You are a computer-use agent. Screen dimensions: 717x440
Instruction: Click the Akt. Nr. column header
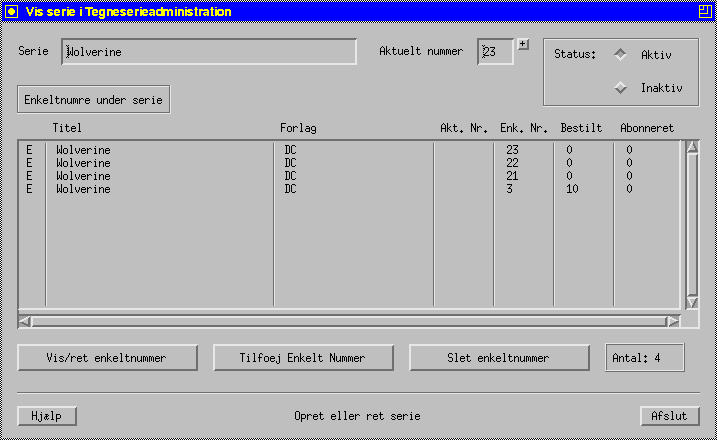(x=464, y=128)
